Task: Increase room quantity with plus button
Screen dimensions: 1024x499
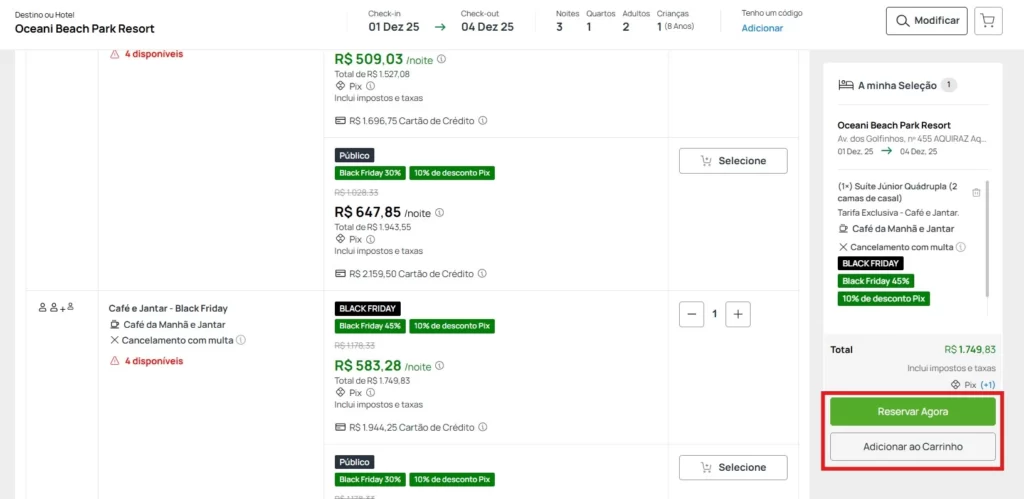Action: [x=738, y=314]
